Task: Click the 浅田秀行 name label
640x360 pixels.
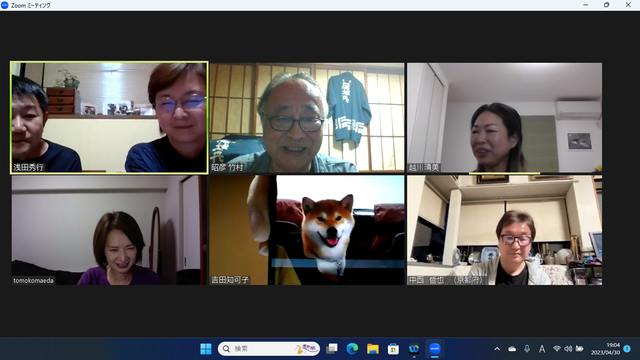Action: pyautogui.click(x=28, y=167)
